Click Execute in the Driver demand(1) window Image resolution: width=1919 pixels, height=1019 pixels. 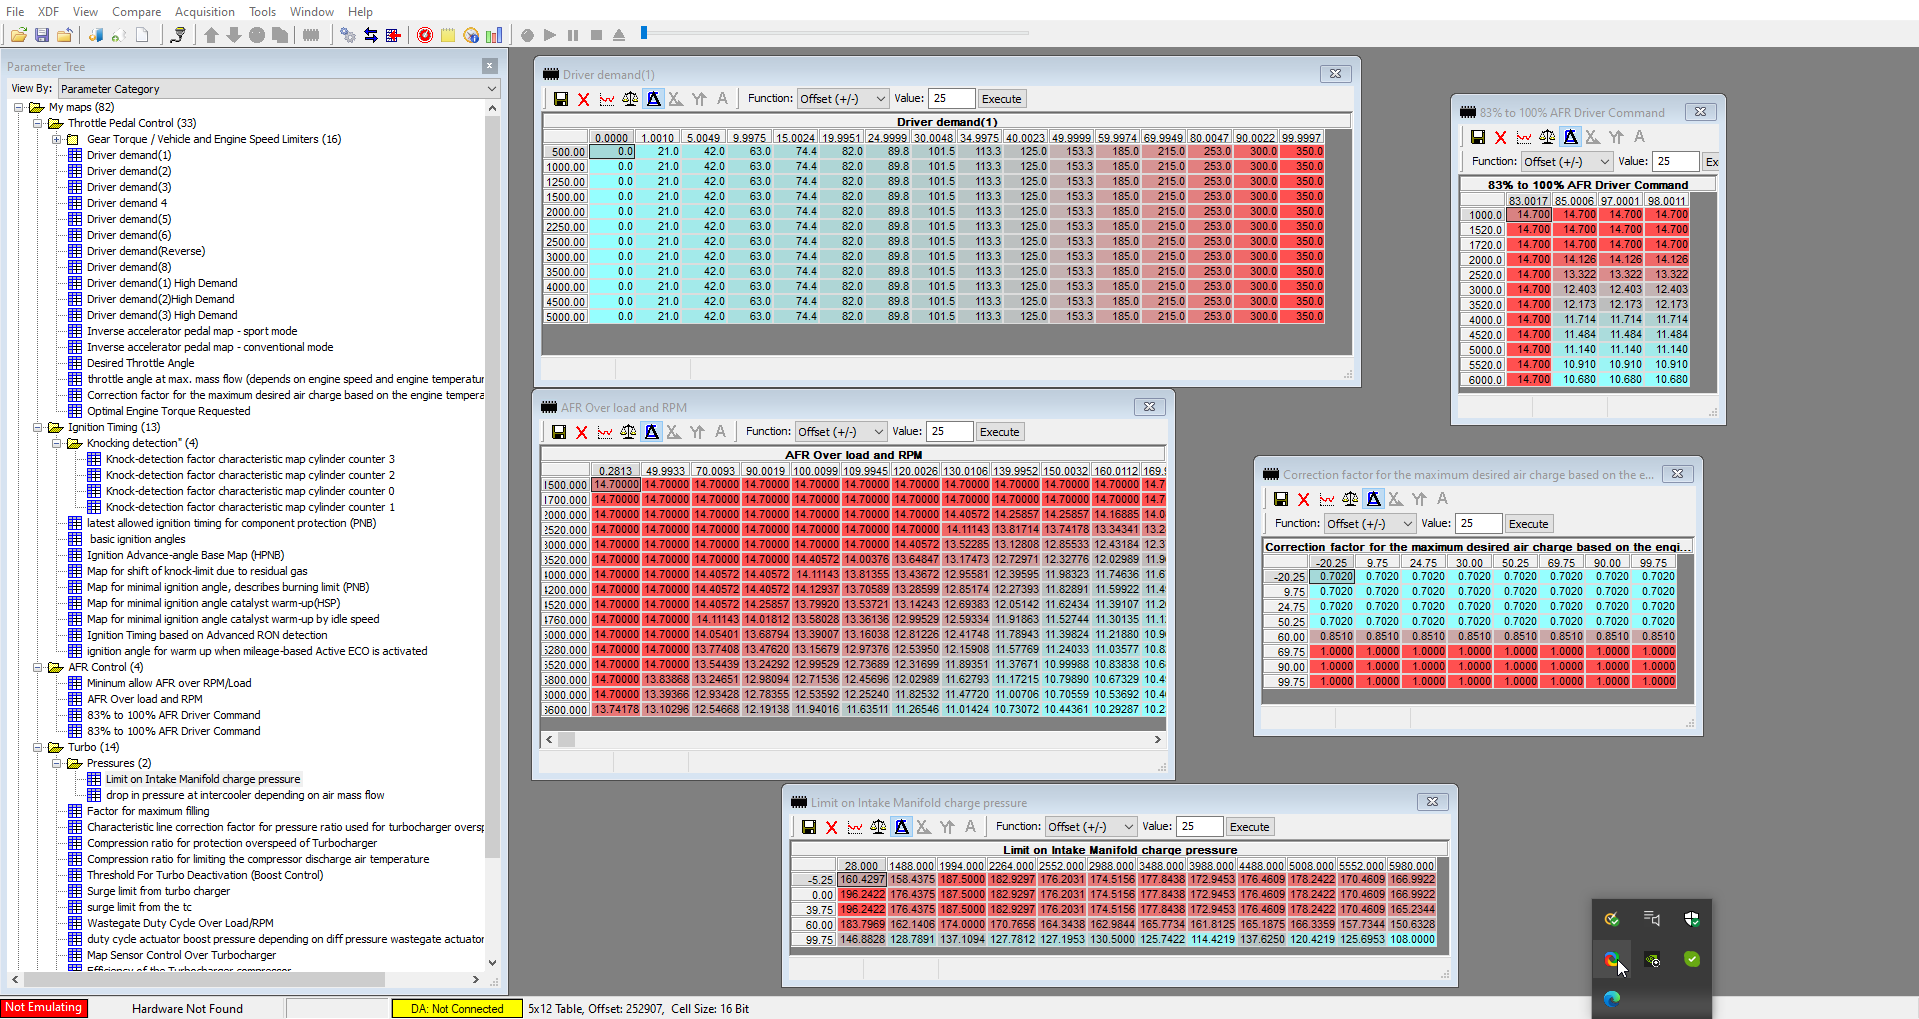(1002, 99)
